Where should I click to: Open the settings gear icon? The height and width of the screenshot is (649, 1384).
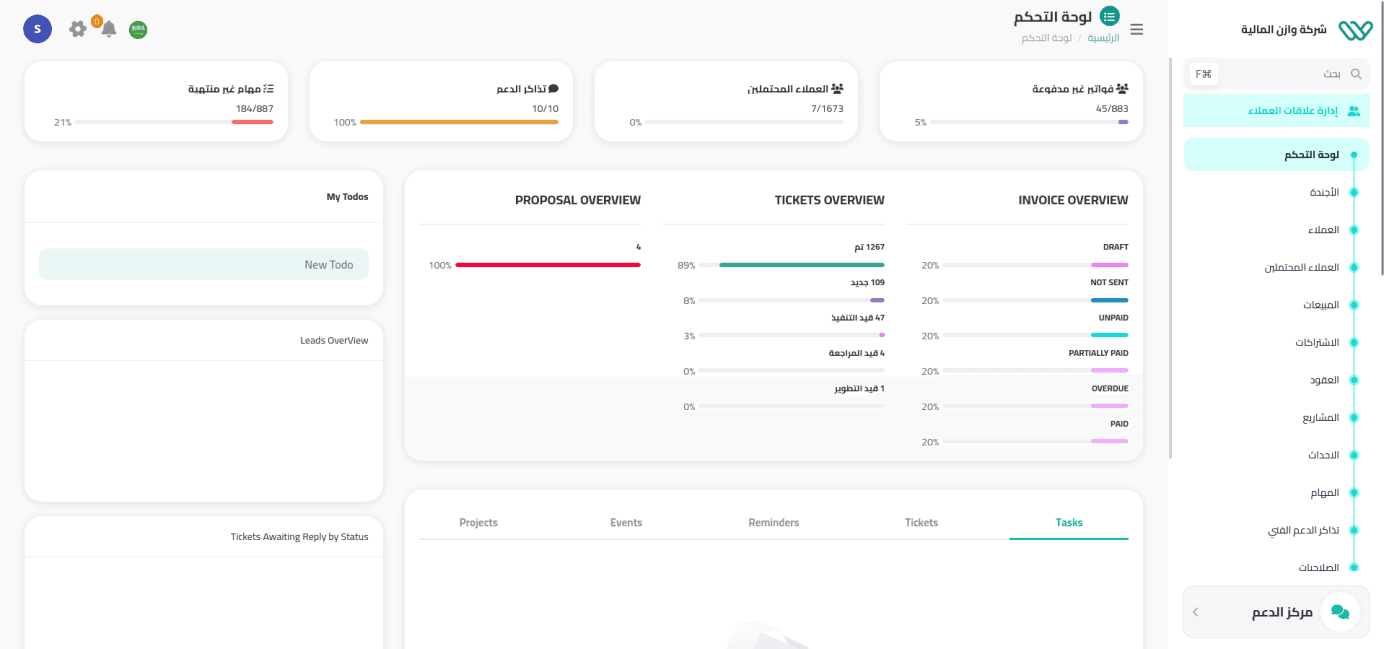pos(78,29)
